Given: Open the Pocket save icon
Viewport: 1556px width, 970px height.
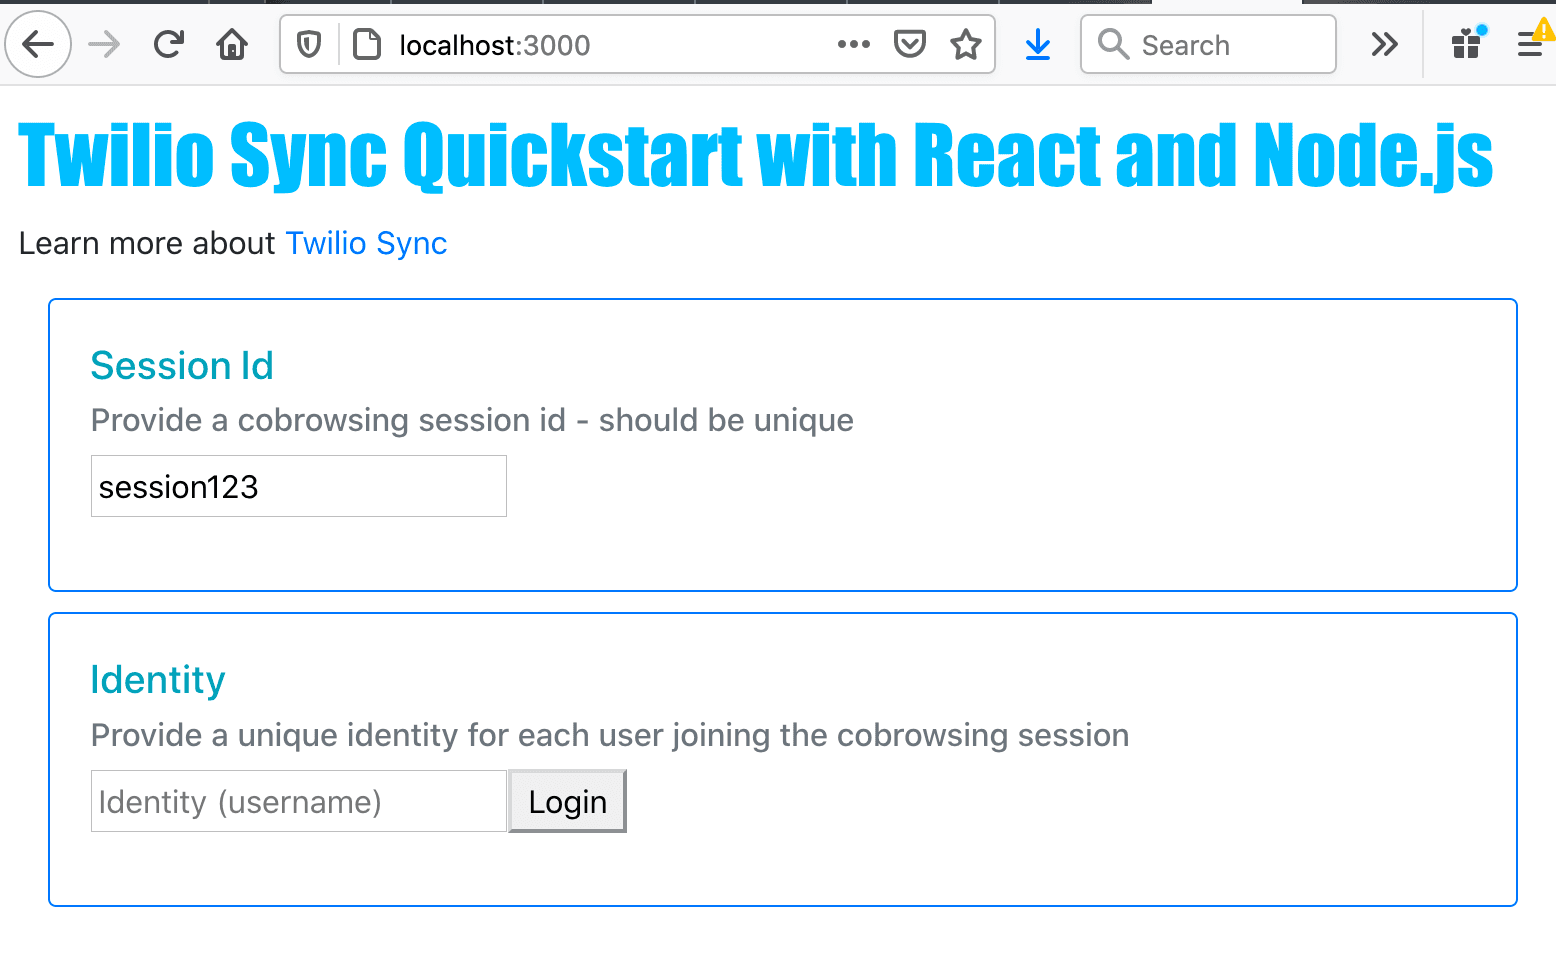Looking at the screenshot, I should click(x=910, y=44).
